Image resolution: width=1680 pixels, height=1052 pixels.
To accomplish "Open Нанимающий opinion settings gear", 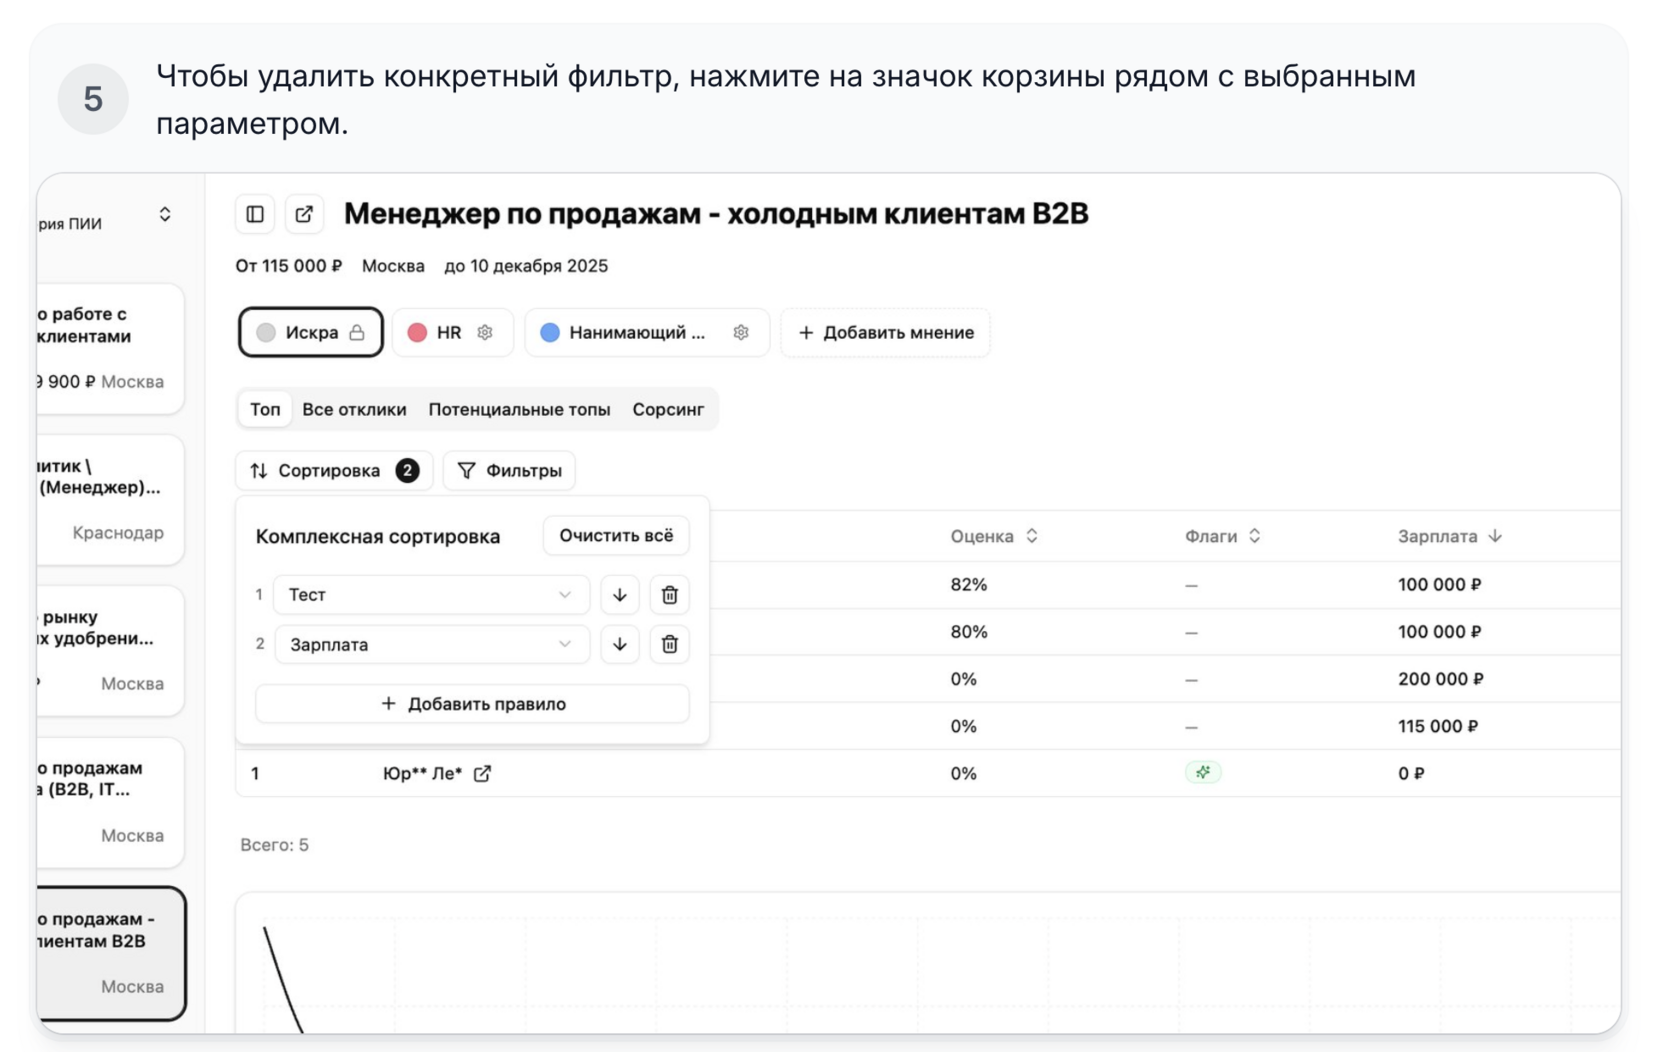I will tap(741, 333).
